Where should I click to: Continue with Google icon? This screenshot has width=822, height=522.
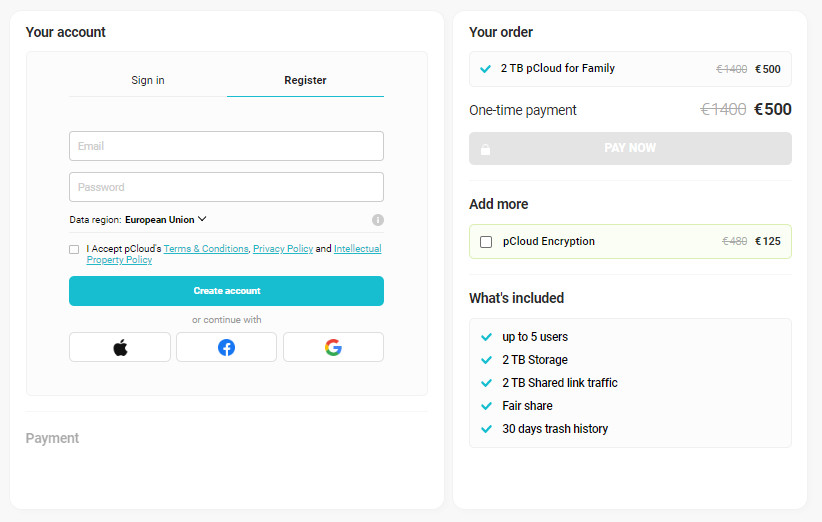pyautogui.click(x=333, y=347)
